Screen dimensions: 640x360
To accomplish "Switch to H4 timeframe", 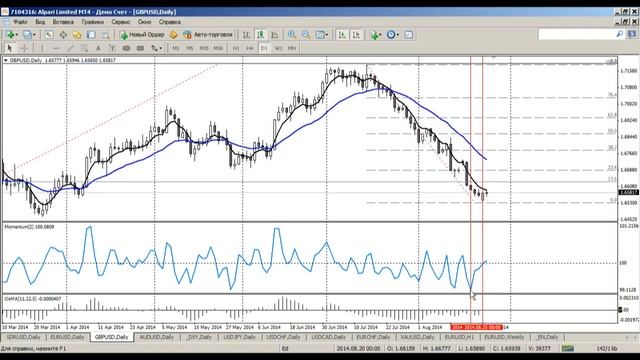I will 250,48.
